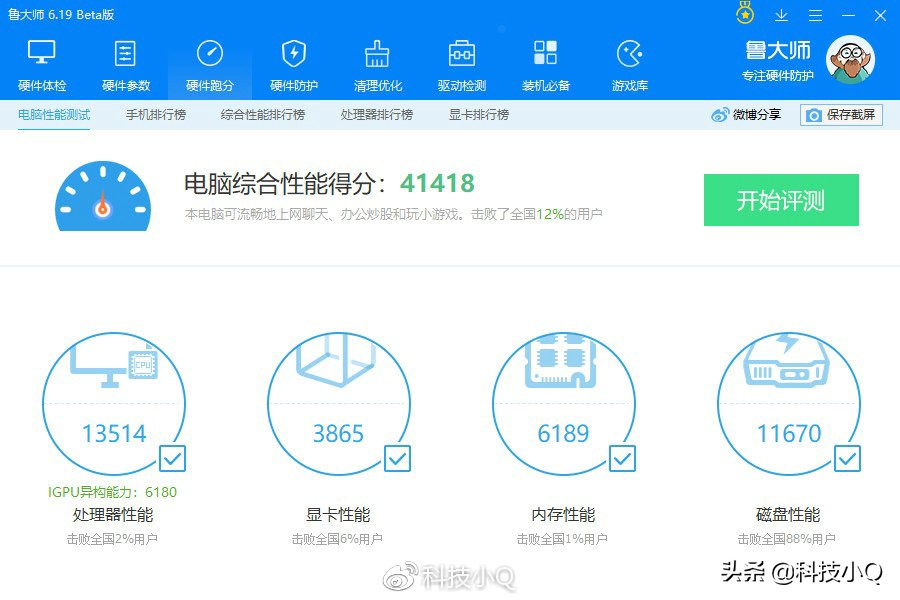Start 驱动检测 driver detection

coord(461,62)
